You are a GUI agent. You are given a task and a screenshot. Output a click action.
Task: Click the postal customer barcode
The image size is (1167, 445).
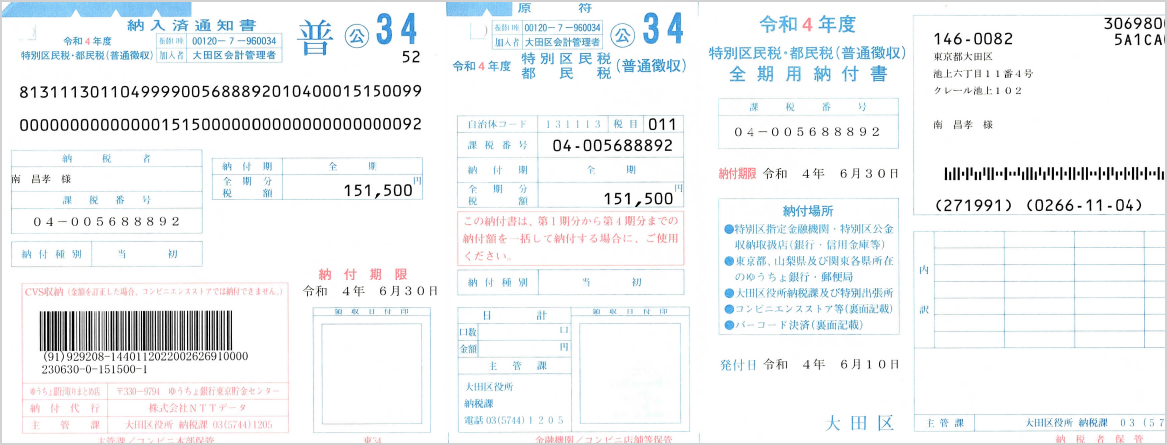1055,174
